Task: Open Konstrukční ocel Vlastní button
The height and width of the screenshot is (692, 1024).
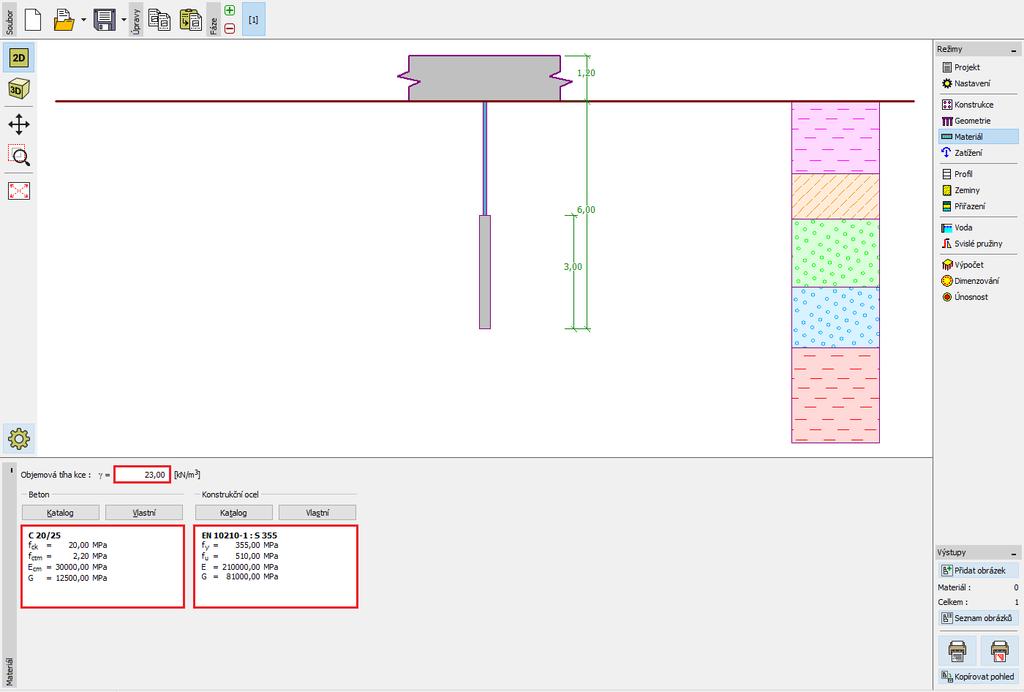Action: click(317, 512)
